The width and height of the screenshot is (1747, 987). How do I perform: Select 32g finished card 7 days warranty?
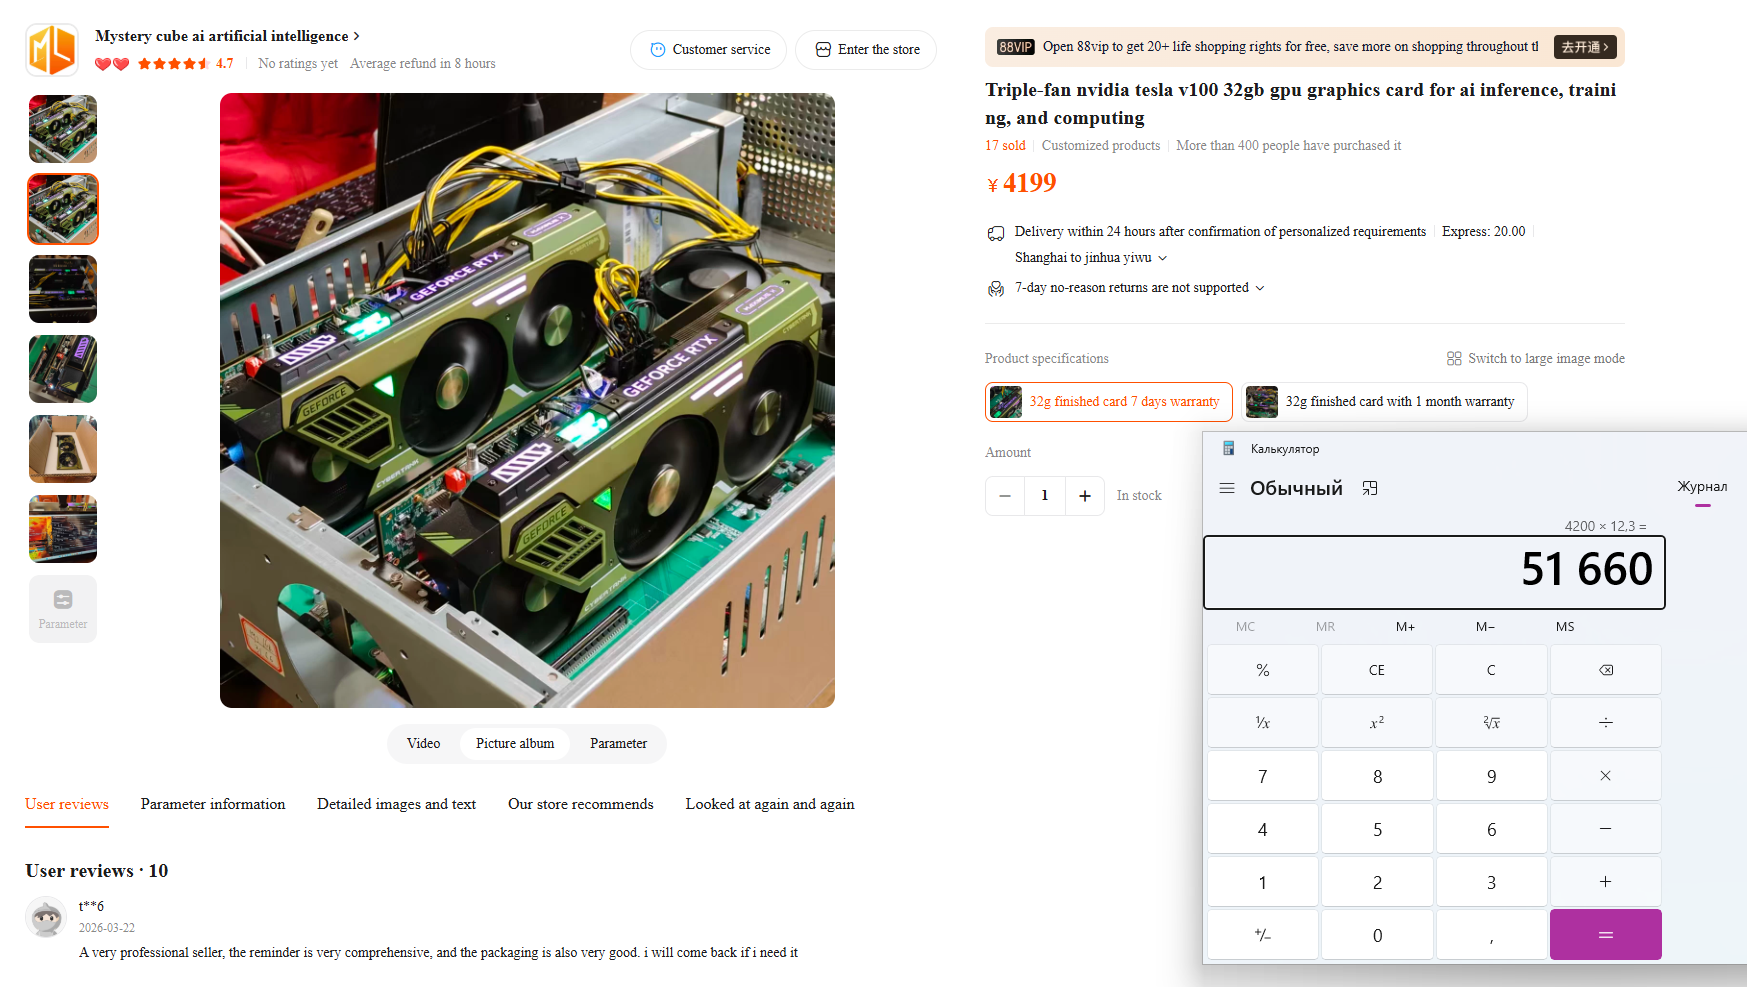1109,402
